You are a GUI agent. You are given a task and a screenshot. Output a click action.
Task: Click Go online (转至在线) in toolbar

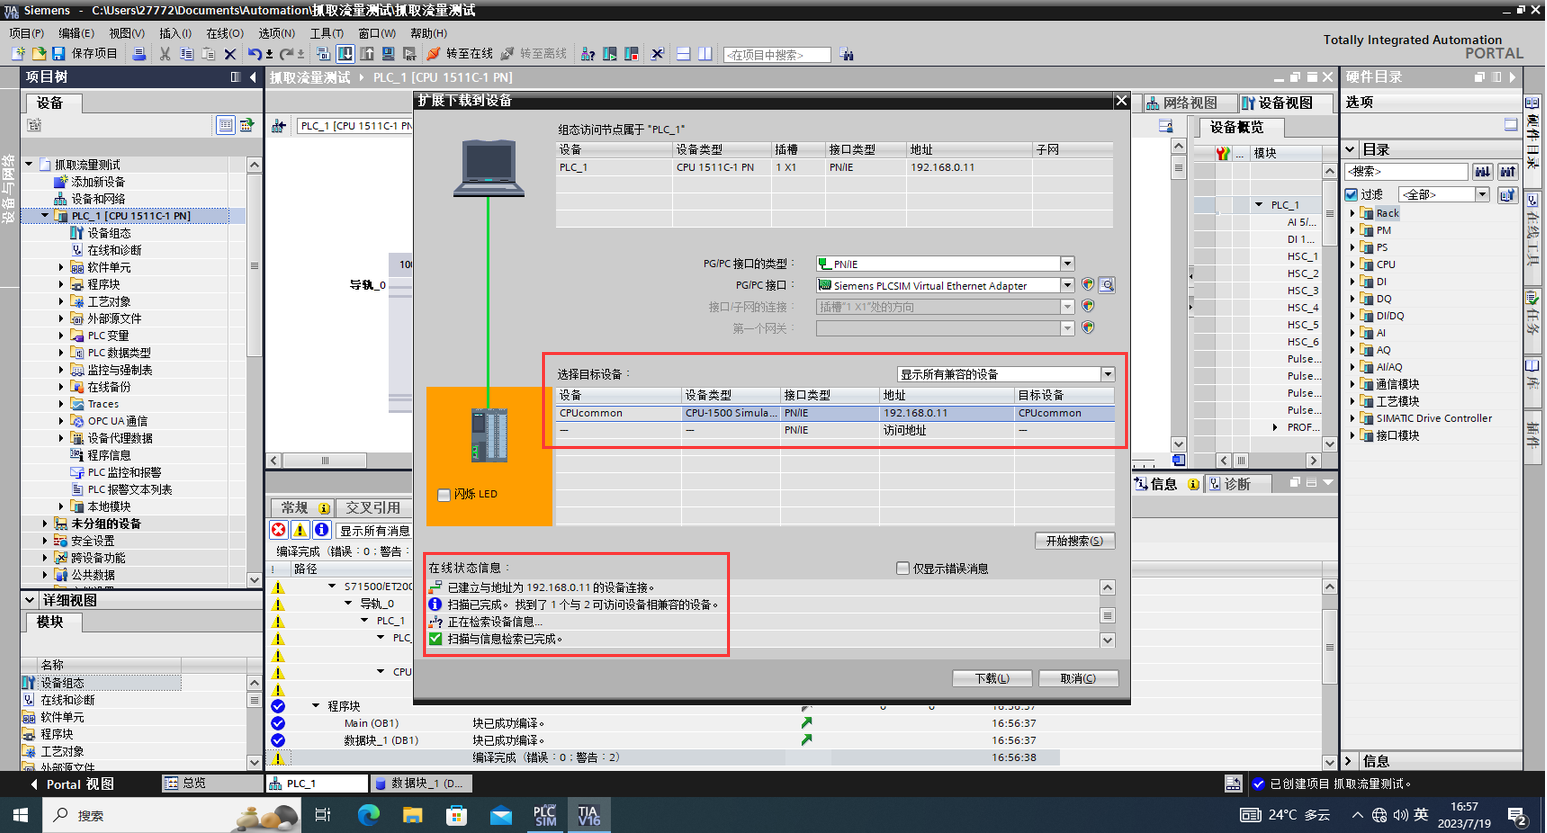[x=461, y=54]
